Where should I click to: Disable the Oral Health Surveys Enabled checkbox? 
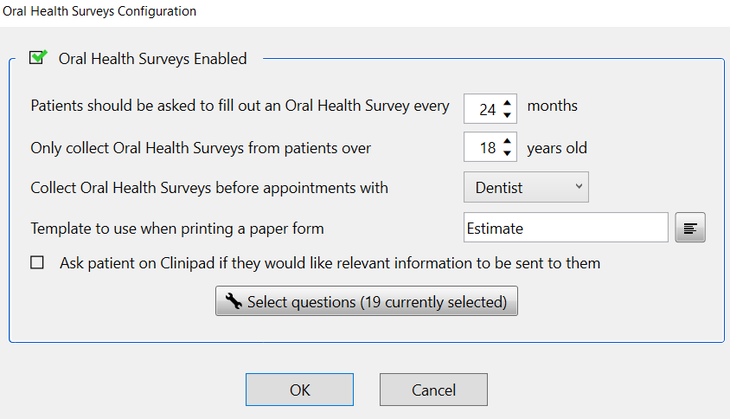click(38, 58)
